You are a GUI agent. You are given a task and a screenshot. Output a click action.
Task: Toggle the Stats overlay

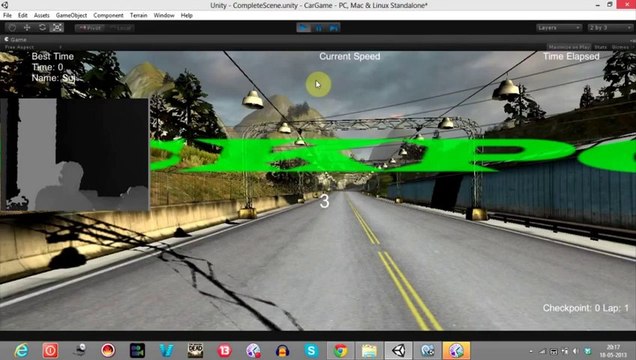click(x=600, y=47)
